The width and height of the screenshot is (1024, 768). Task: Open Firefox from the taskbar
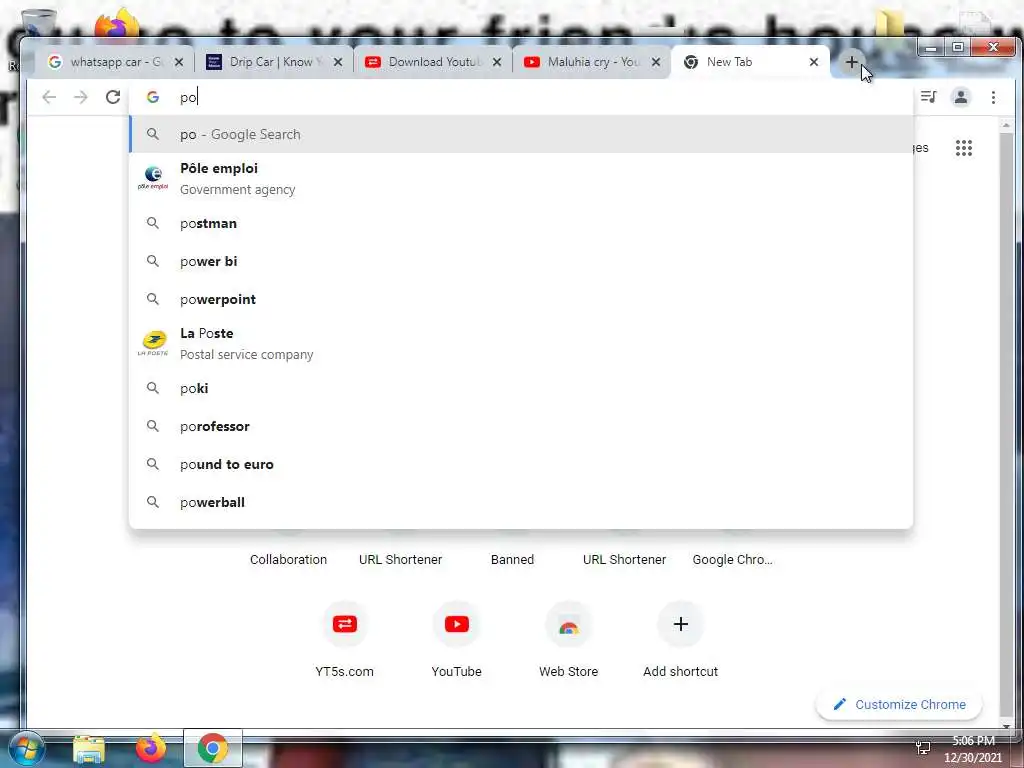click(150, 748)
